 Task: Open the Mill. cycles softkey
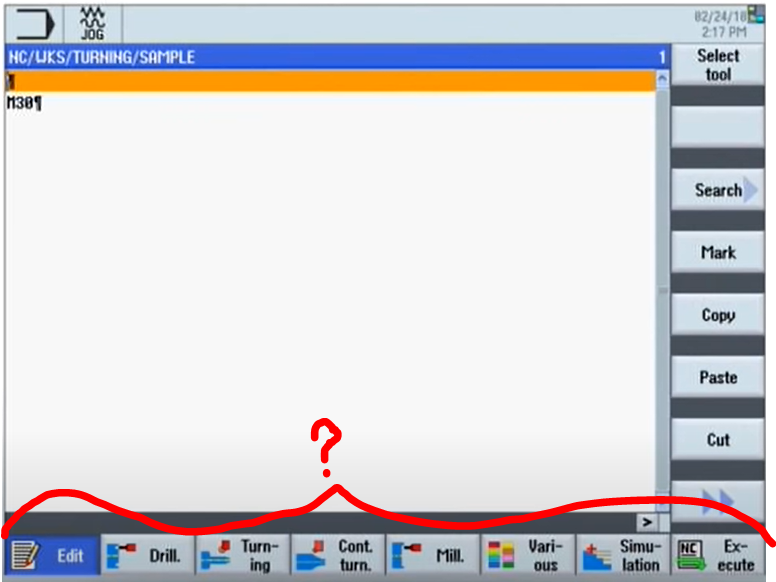point(433,555)
